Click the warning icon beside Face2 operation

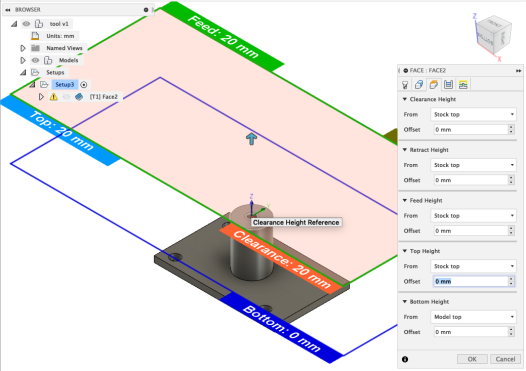tap(53, 97)
